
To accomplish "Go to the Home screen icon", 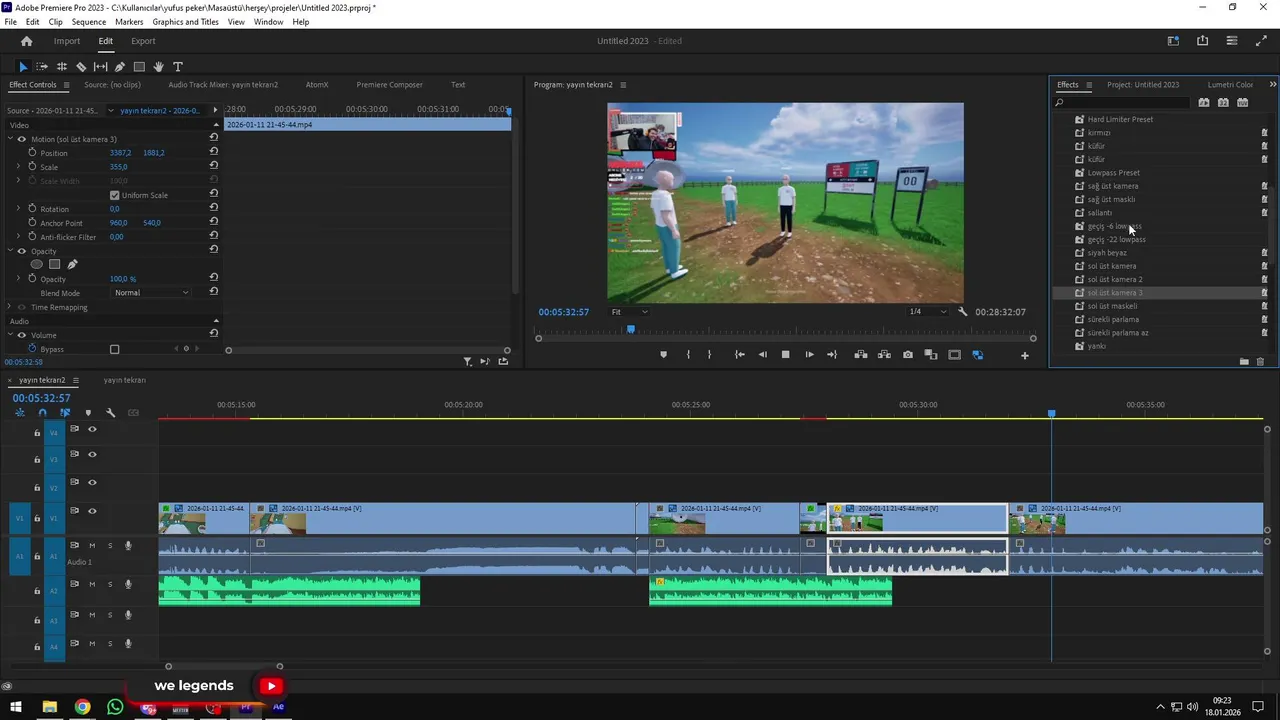I will click(x=27, y=41).
